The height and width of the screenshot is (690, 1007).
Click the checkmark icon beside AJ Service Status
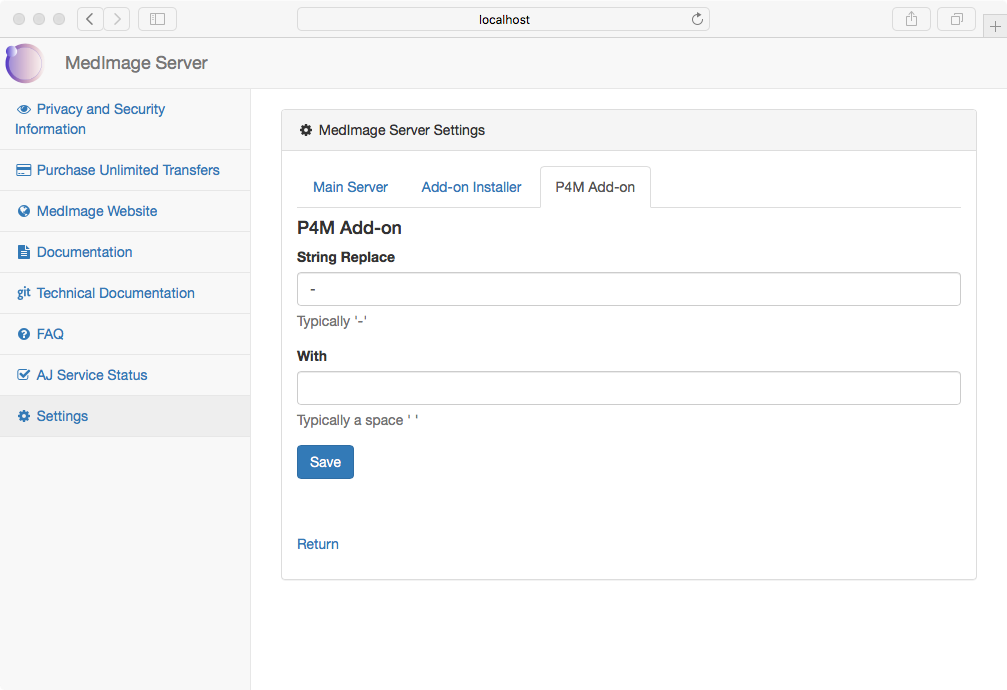tap(24, 375)
